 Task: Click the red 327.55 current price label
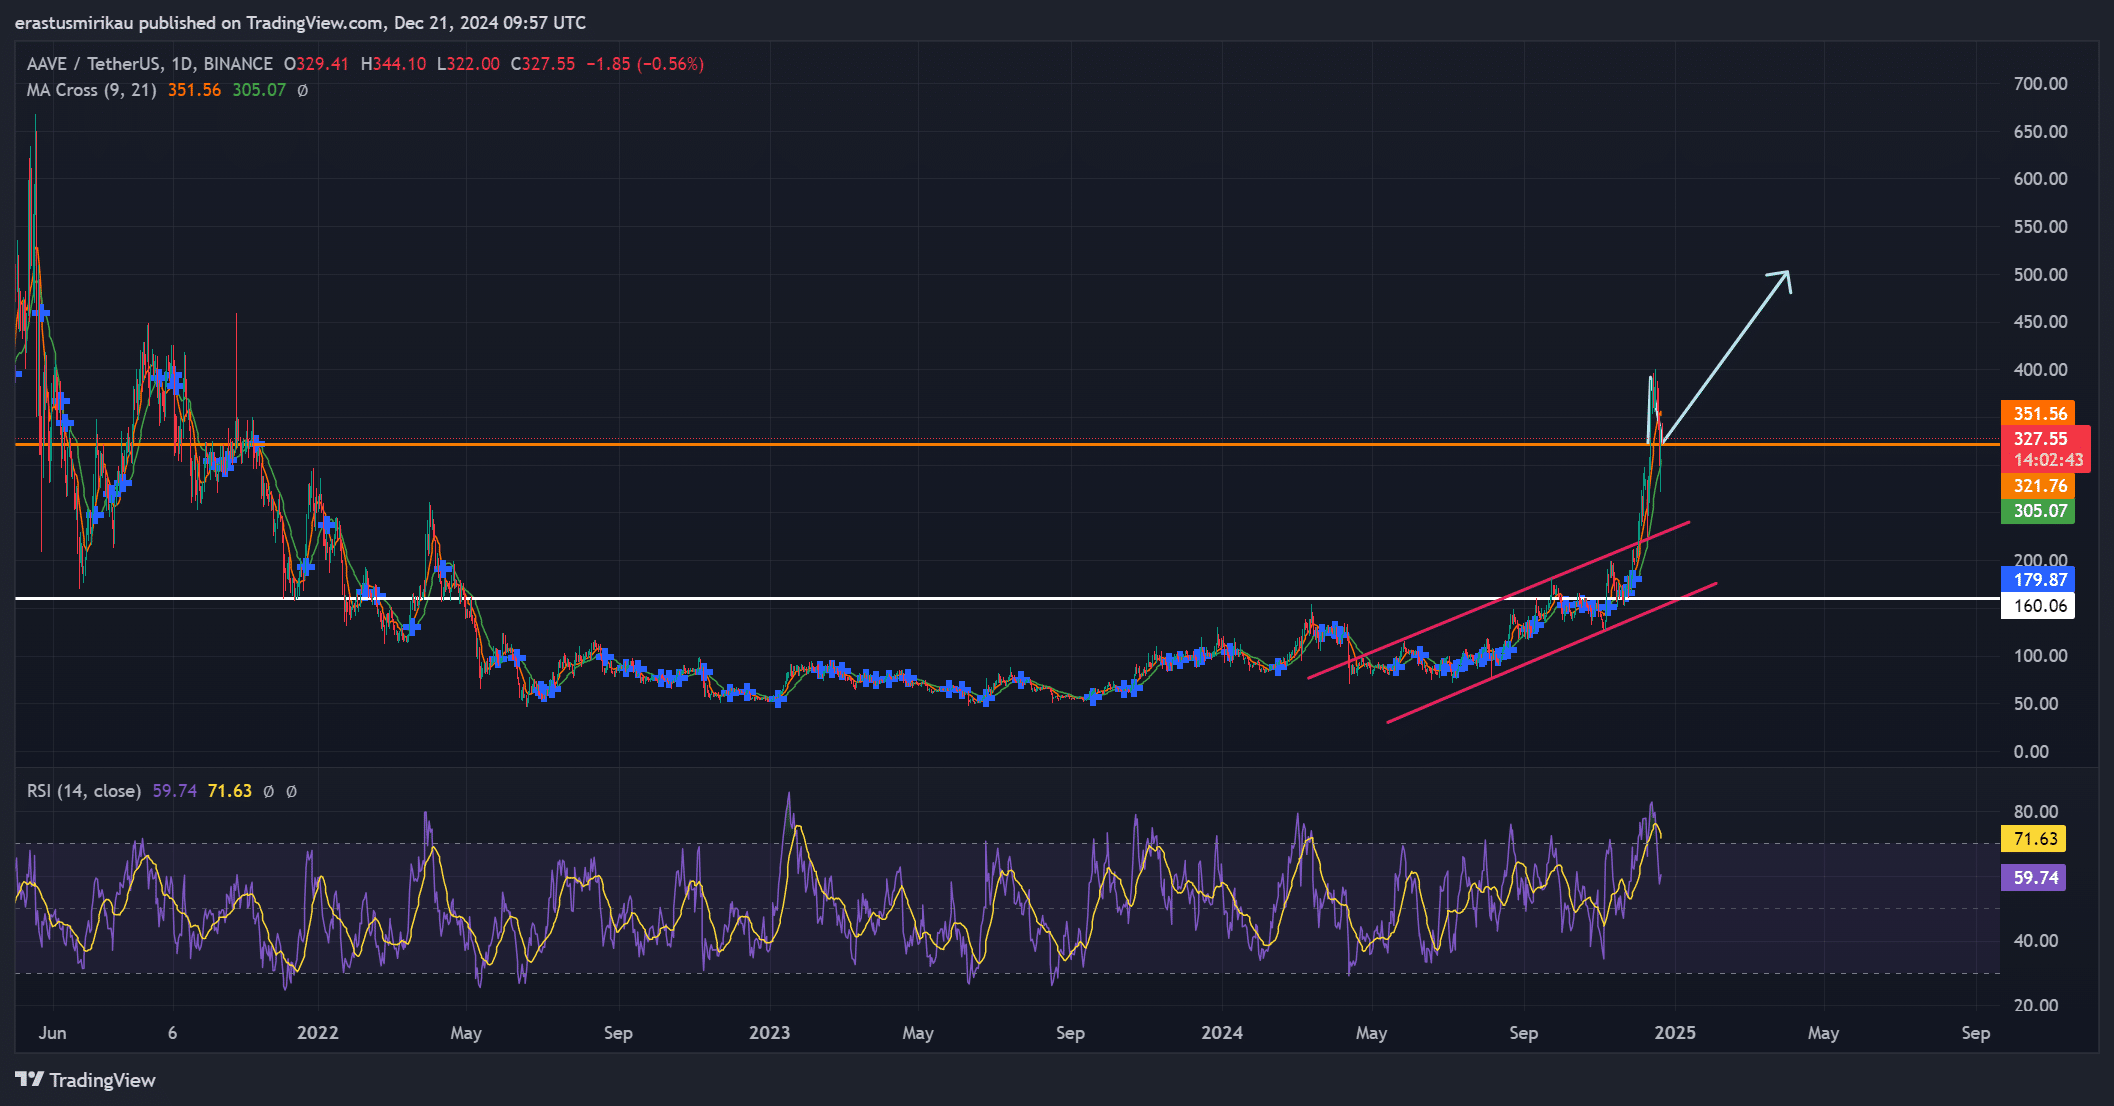2040,439
